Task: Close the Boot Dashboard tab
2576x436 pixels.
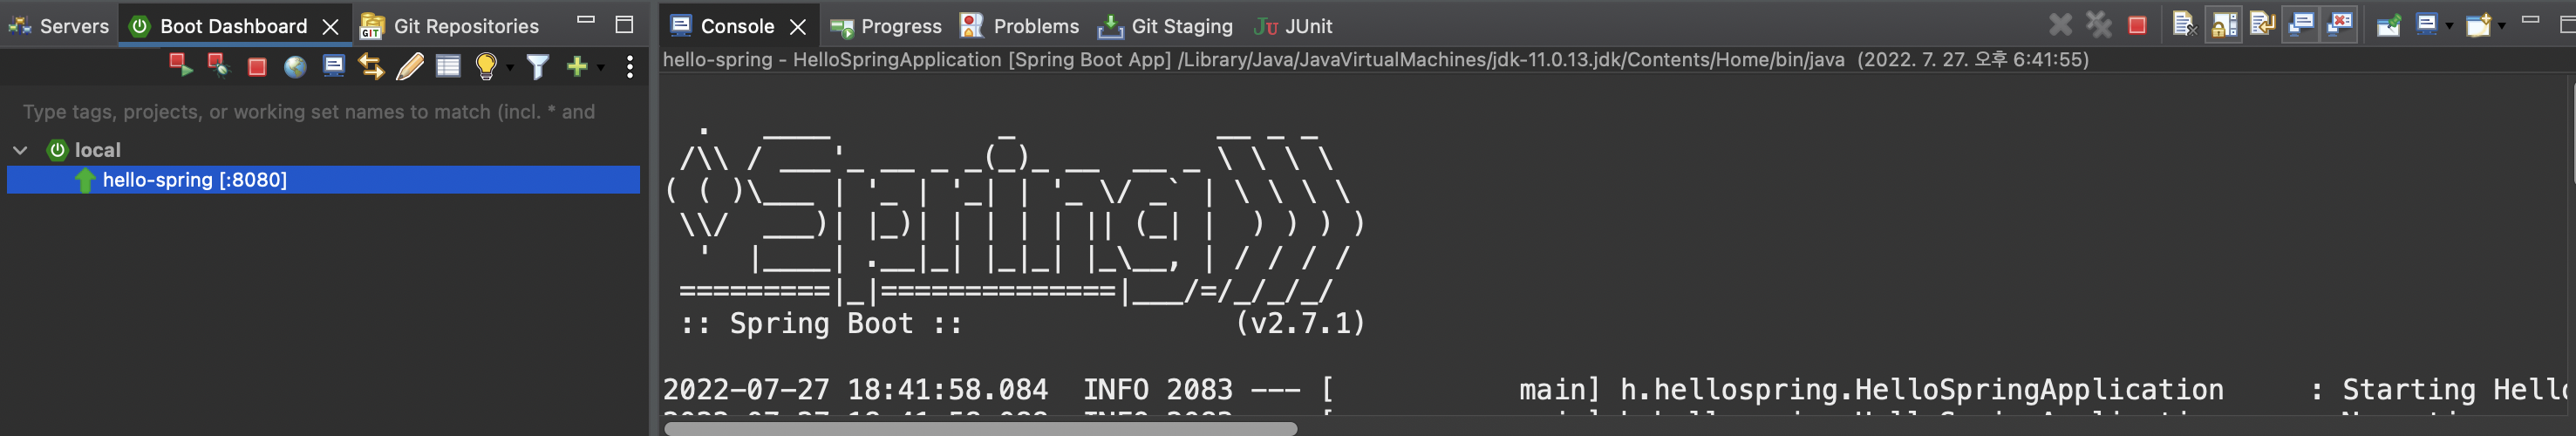Action: [x=330, y=27]
